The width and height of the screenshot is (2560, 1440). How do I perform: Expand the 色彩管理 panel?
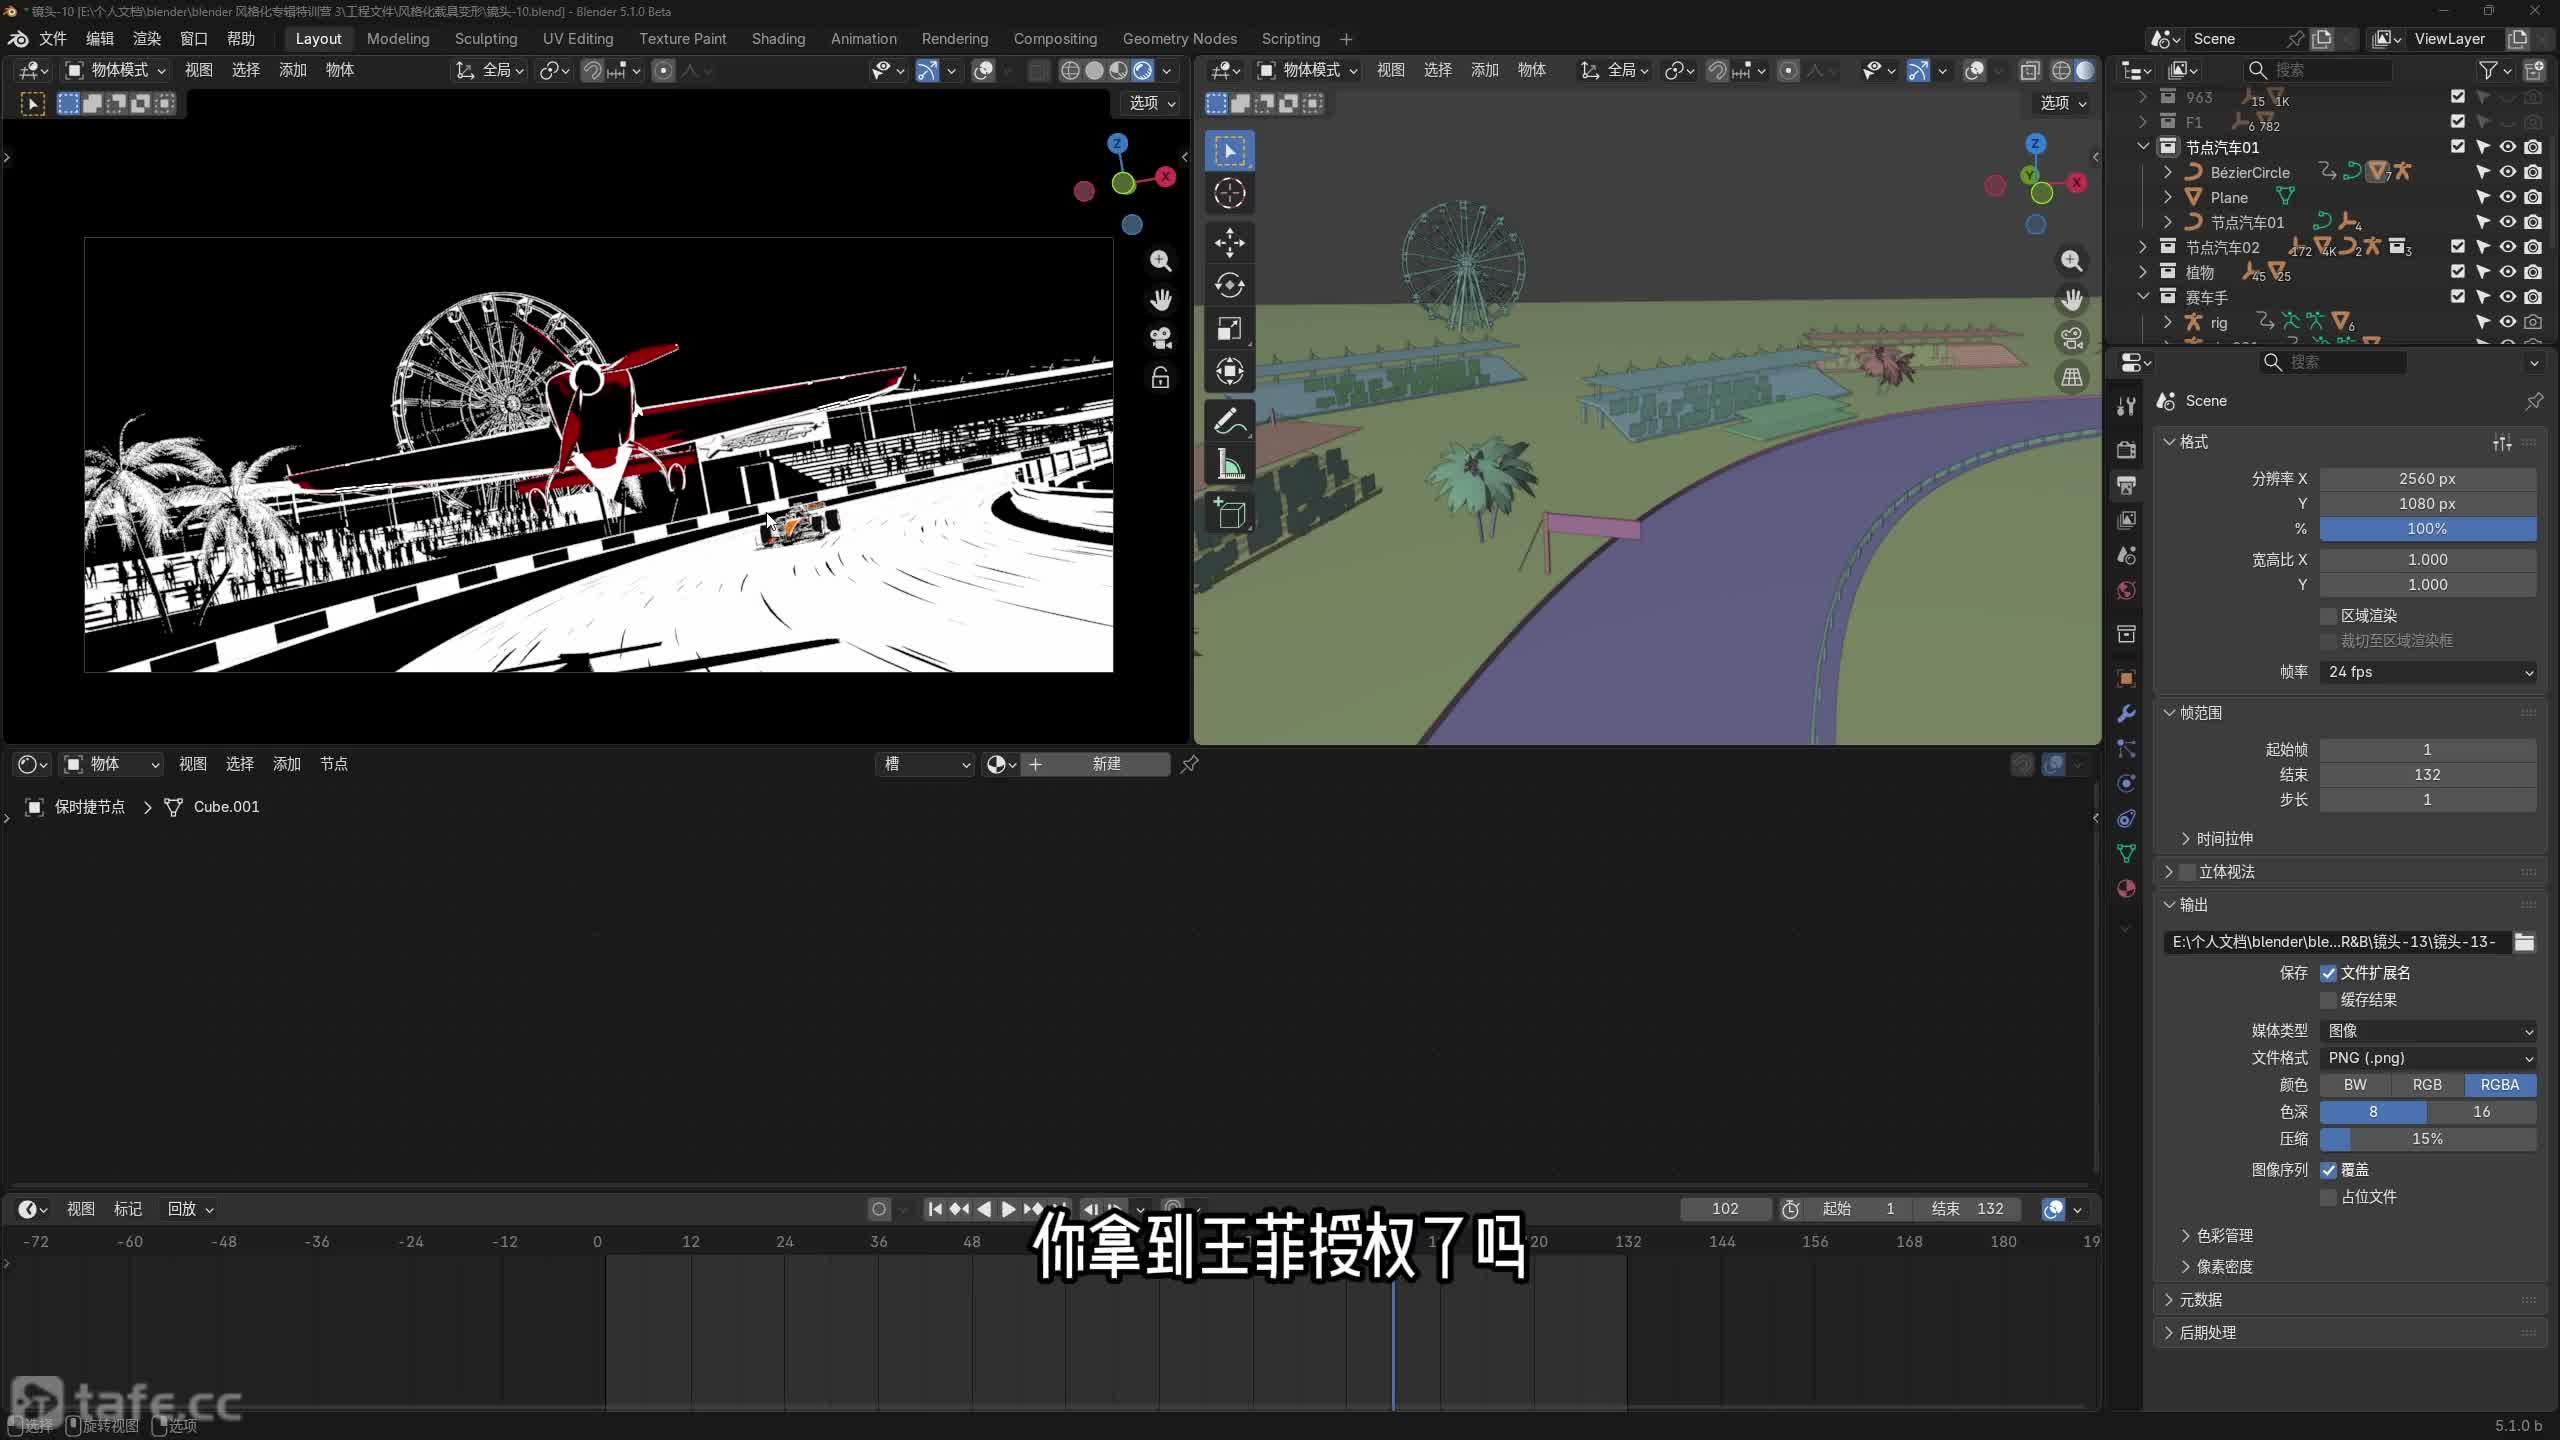(x=2223, y=1236)
